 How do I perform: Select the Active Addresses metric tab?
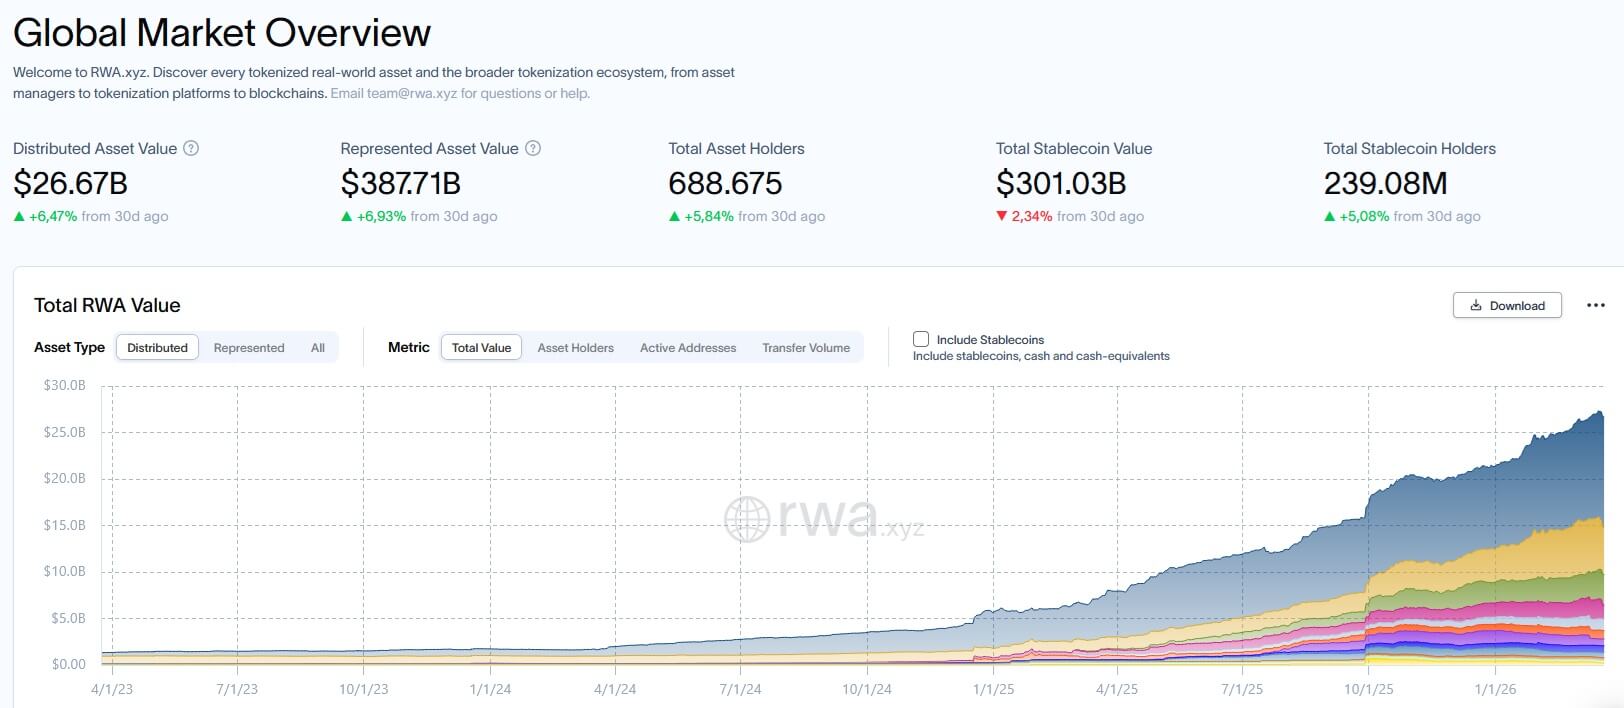click(x=688, y=348)
